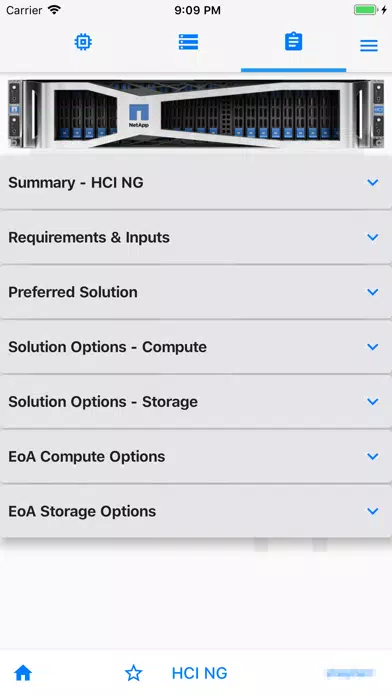Open the EoA Storage Options section title

(82, 511)
